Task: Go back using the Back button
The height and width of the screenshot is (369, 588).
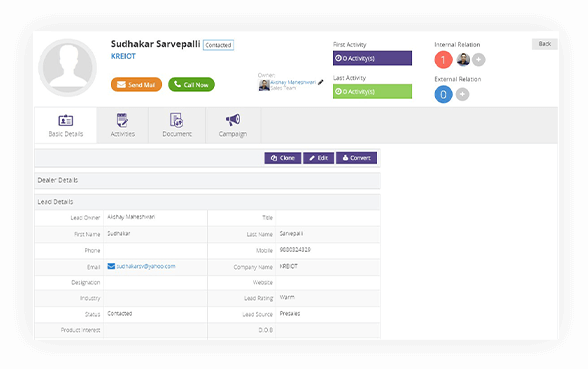Action: 544,44
